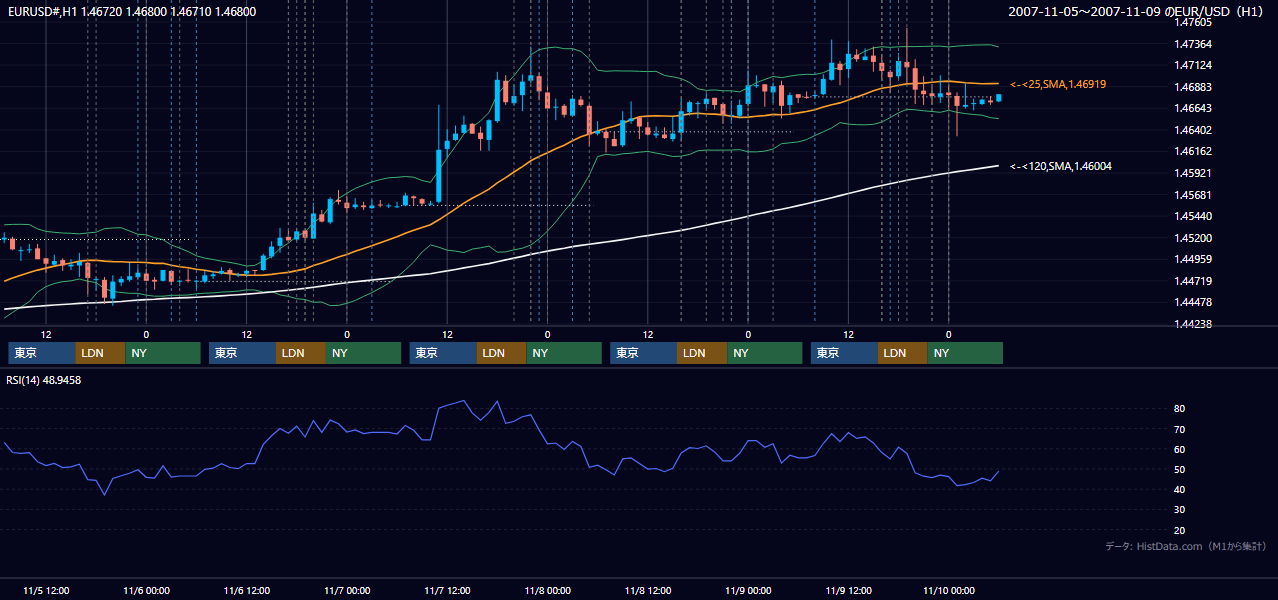Click the 11/7 12:00 time axis label
This screenshot has height=600, width=1278.
(448, 590)
